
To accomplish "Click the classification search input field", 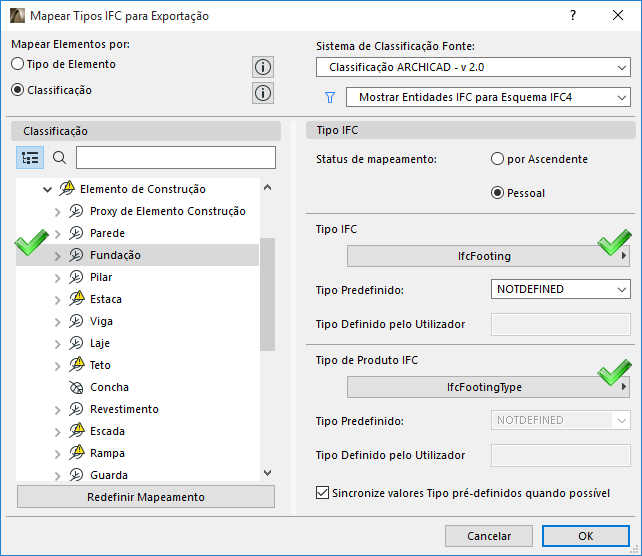I will 175,158.
